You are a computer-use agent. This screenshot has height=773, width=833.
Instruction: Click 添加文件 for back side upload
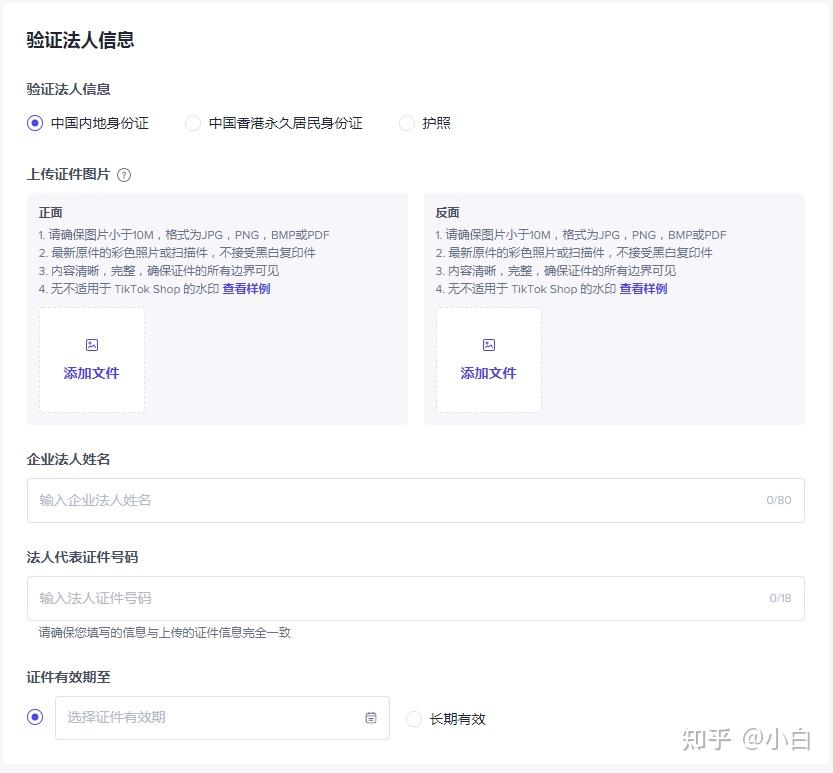pos(488,373)
